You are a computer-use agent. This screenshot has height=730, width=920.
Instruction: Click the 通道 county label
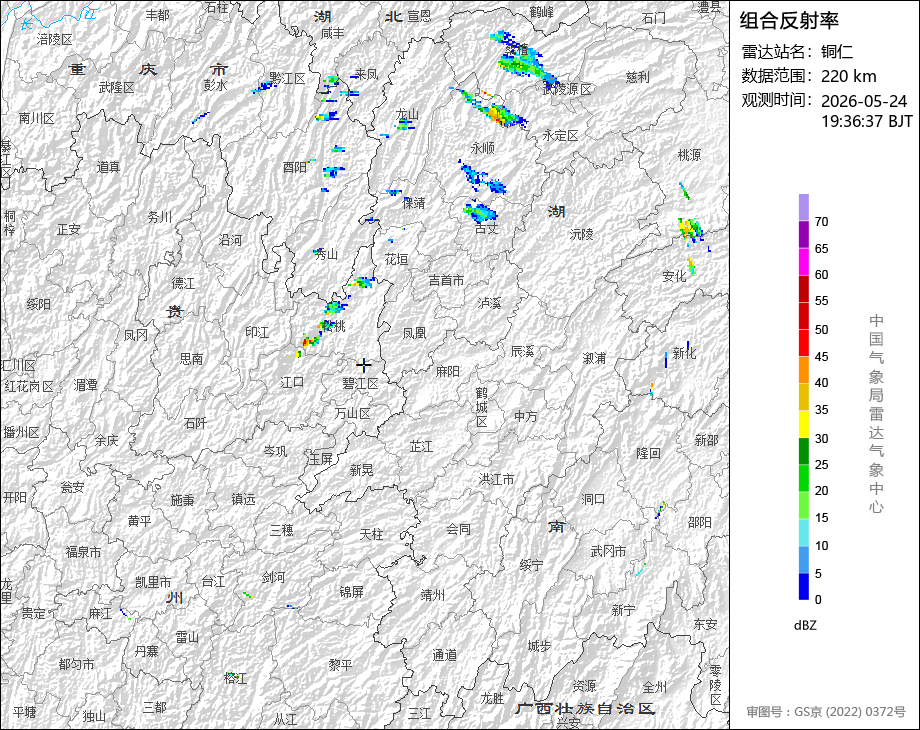444,655
